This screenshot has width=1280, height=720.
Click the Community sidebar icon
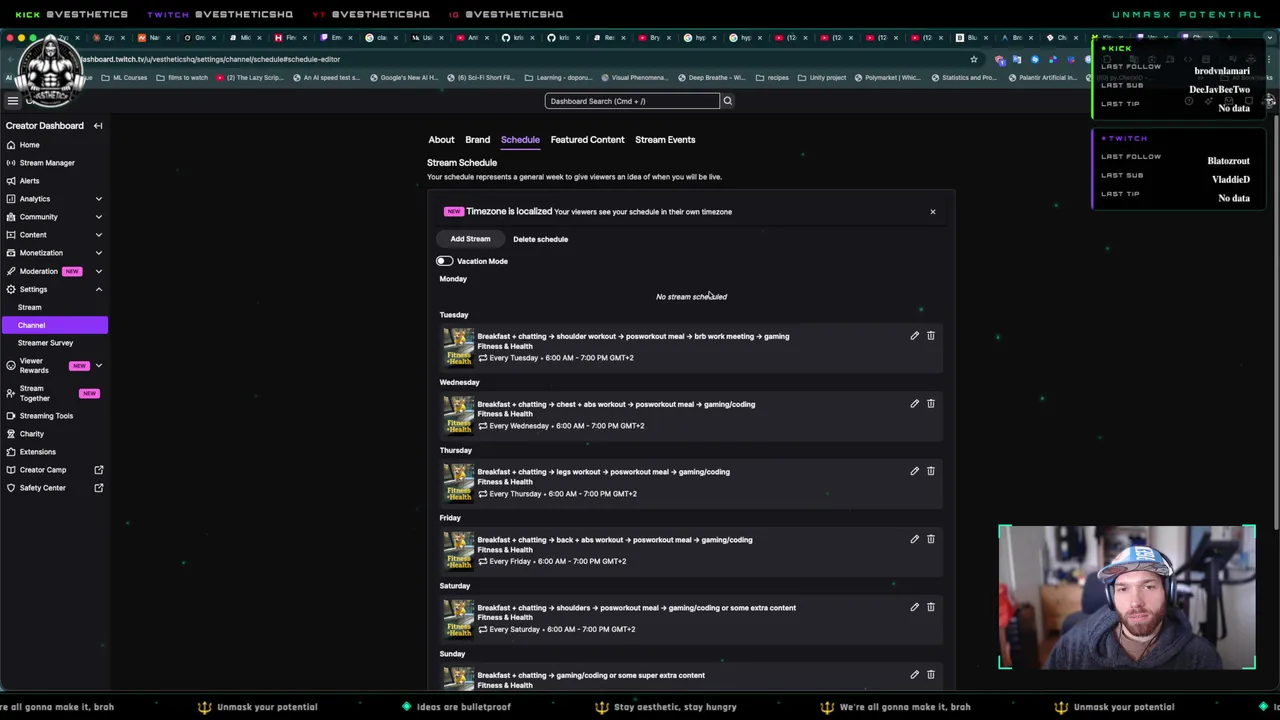point(11,217)
